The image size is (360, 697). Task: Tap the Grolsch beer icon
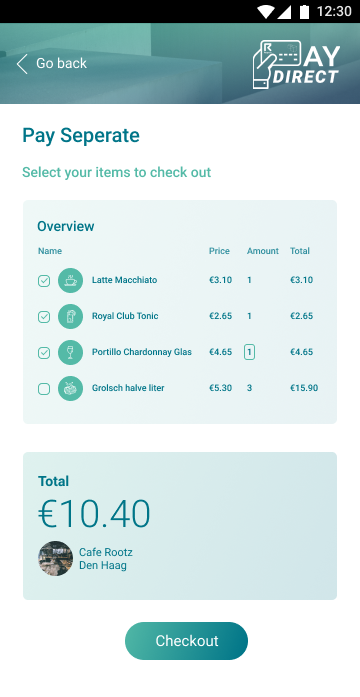pos(70,389)
